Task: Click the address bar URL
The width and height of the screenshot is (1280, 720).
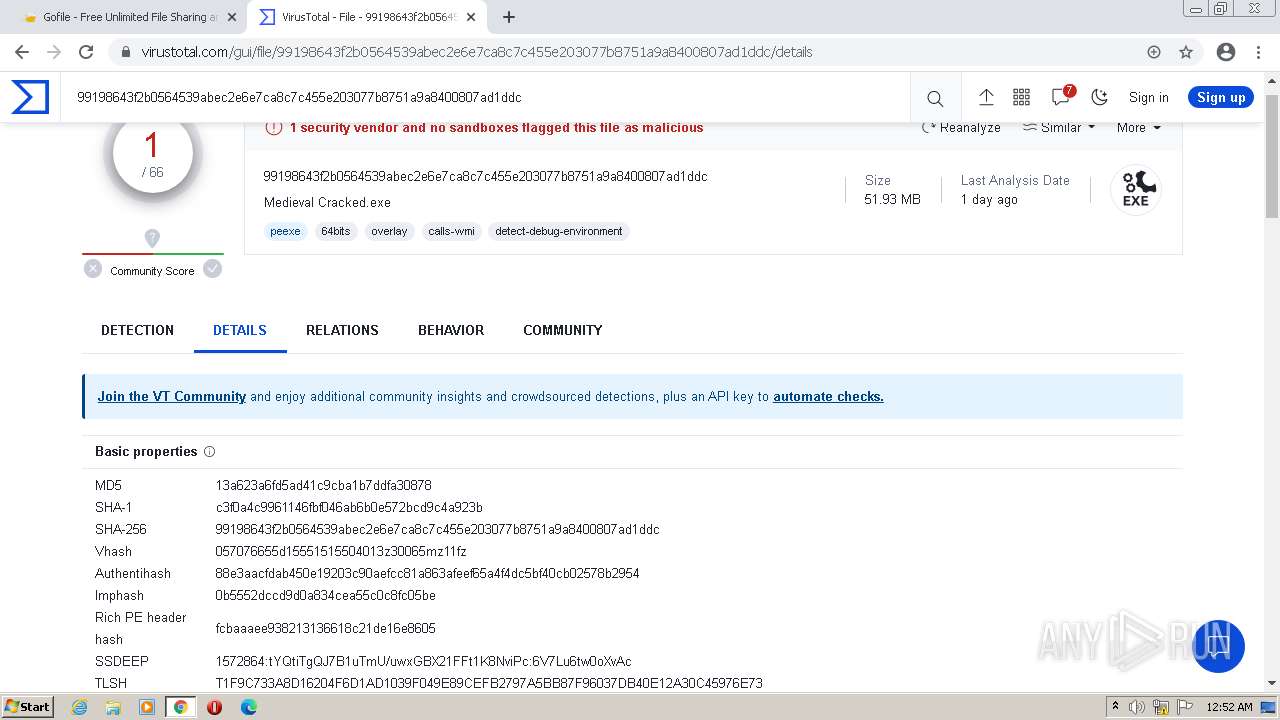Action: (x=477, y=52)
